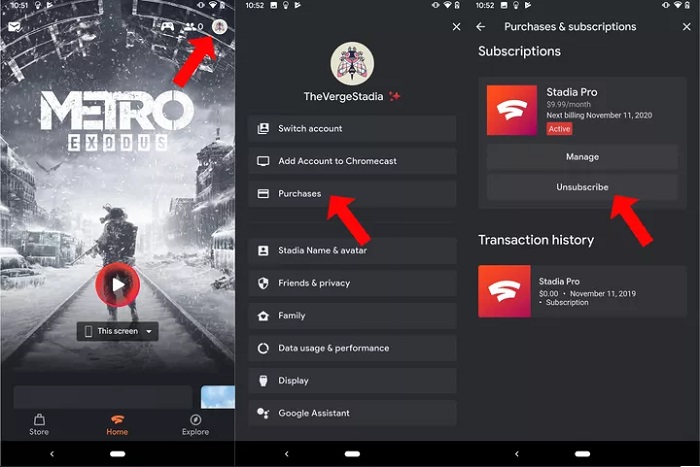Click the Manage button

(x=582, y=157)
